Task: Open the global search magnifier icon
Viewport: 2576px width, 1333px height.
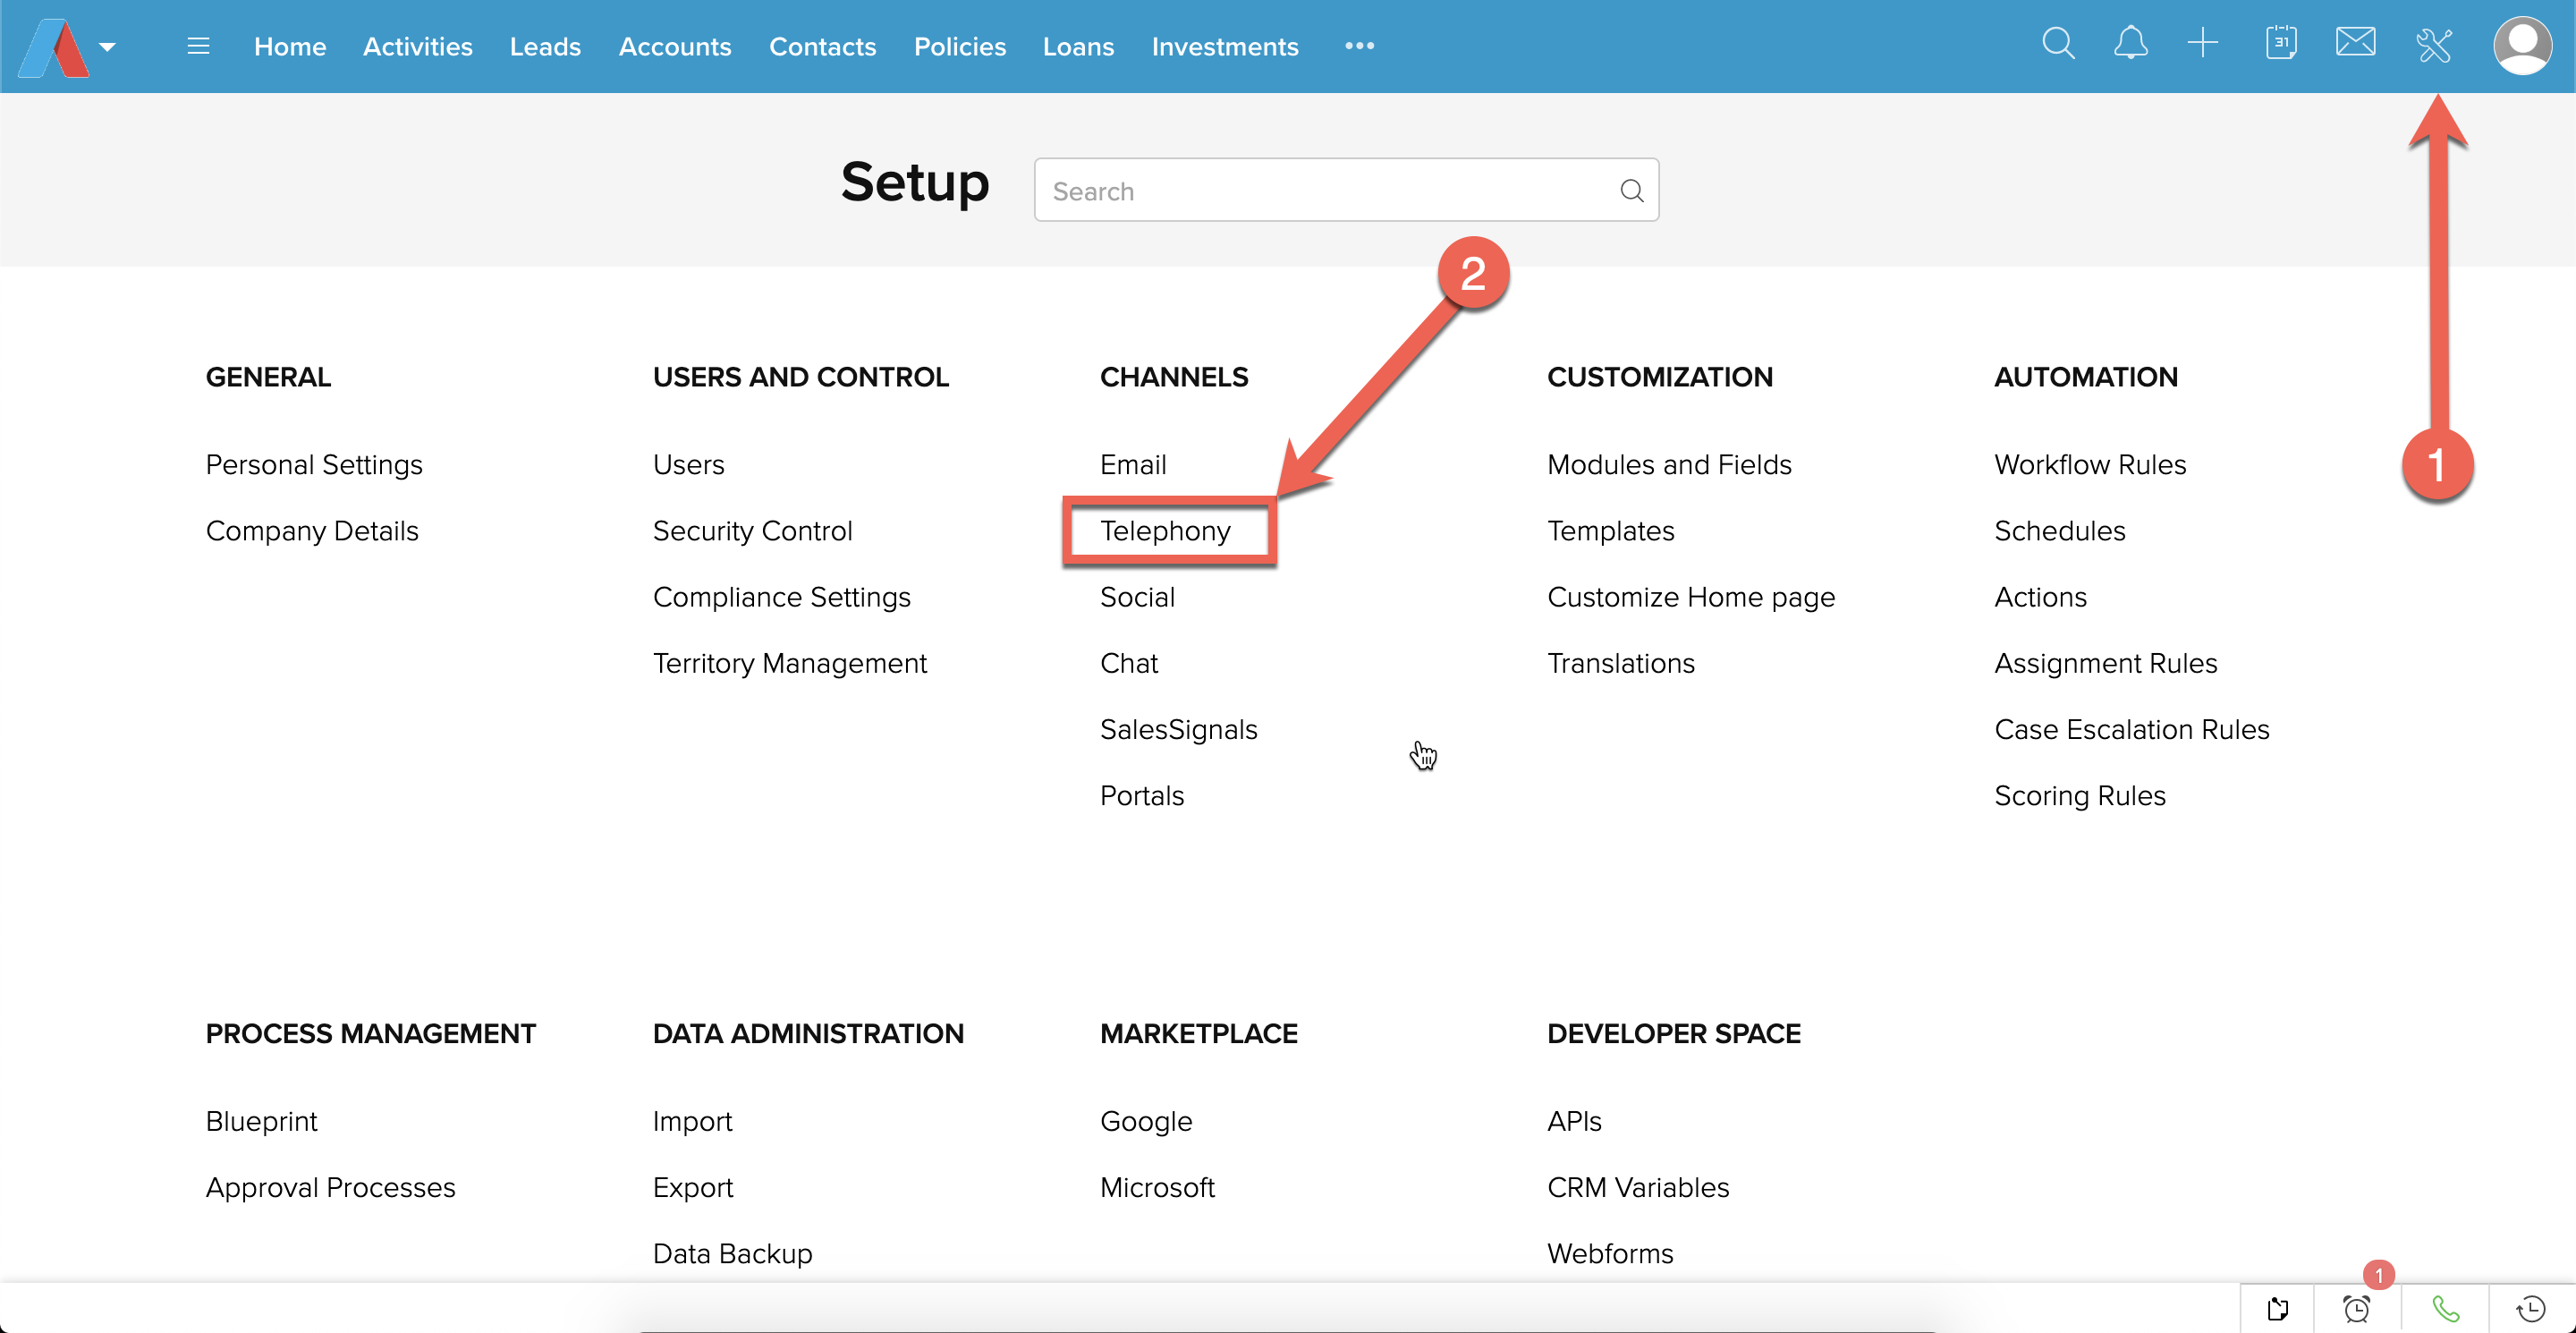Action: pyautogui.click(x=2057, y=44)
